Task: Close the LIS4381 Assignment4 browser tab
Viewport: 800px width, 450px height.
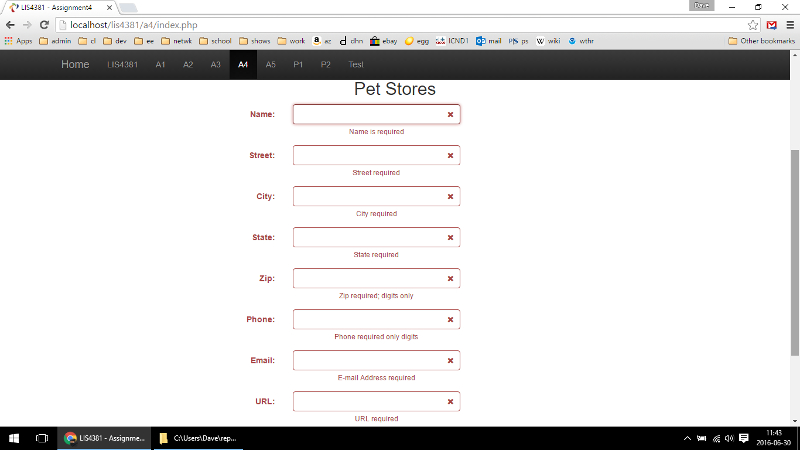Action: pos(109,8)
